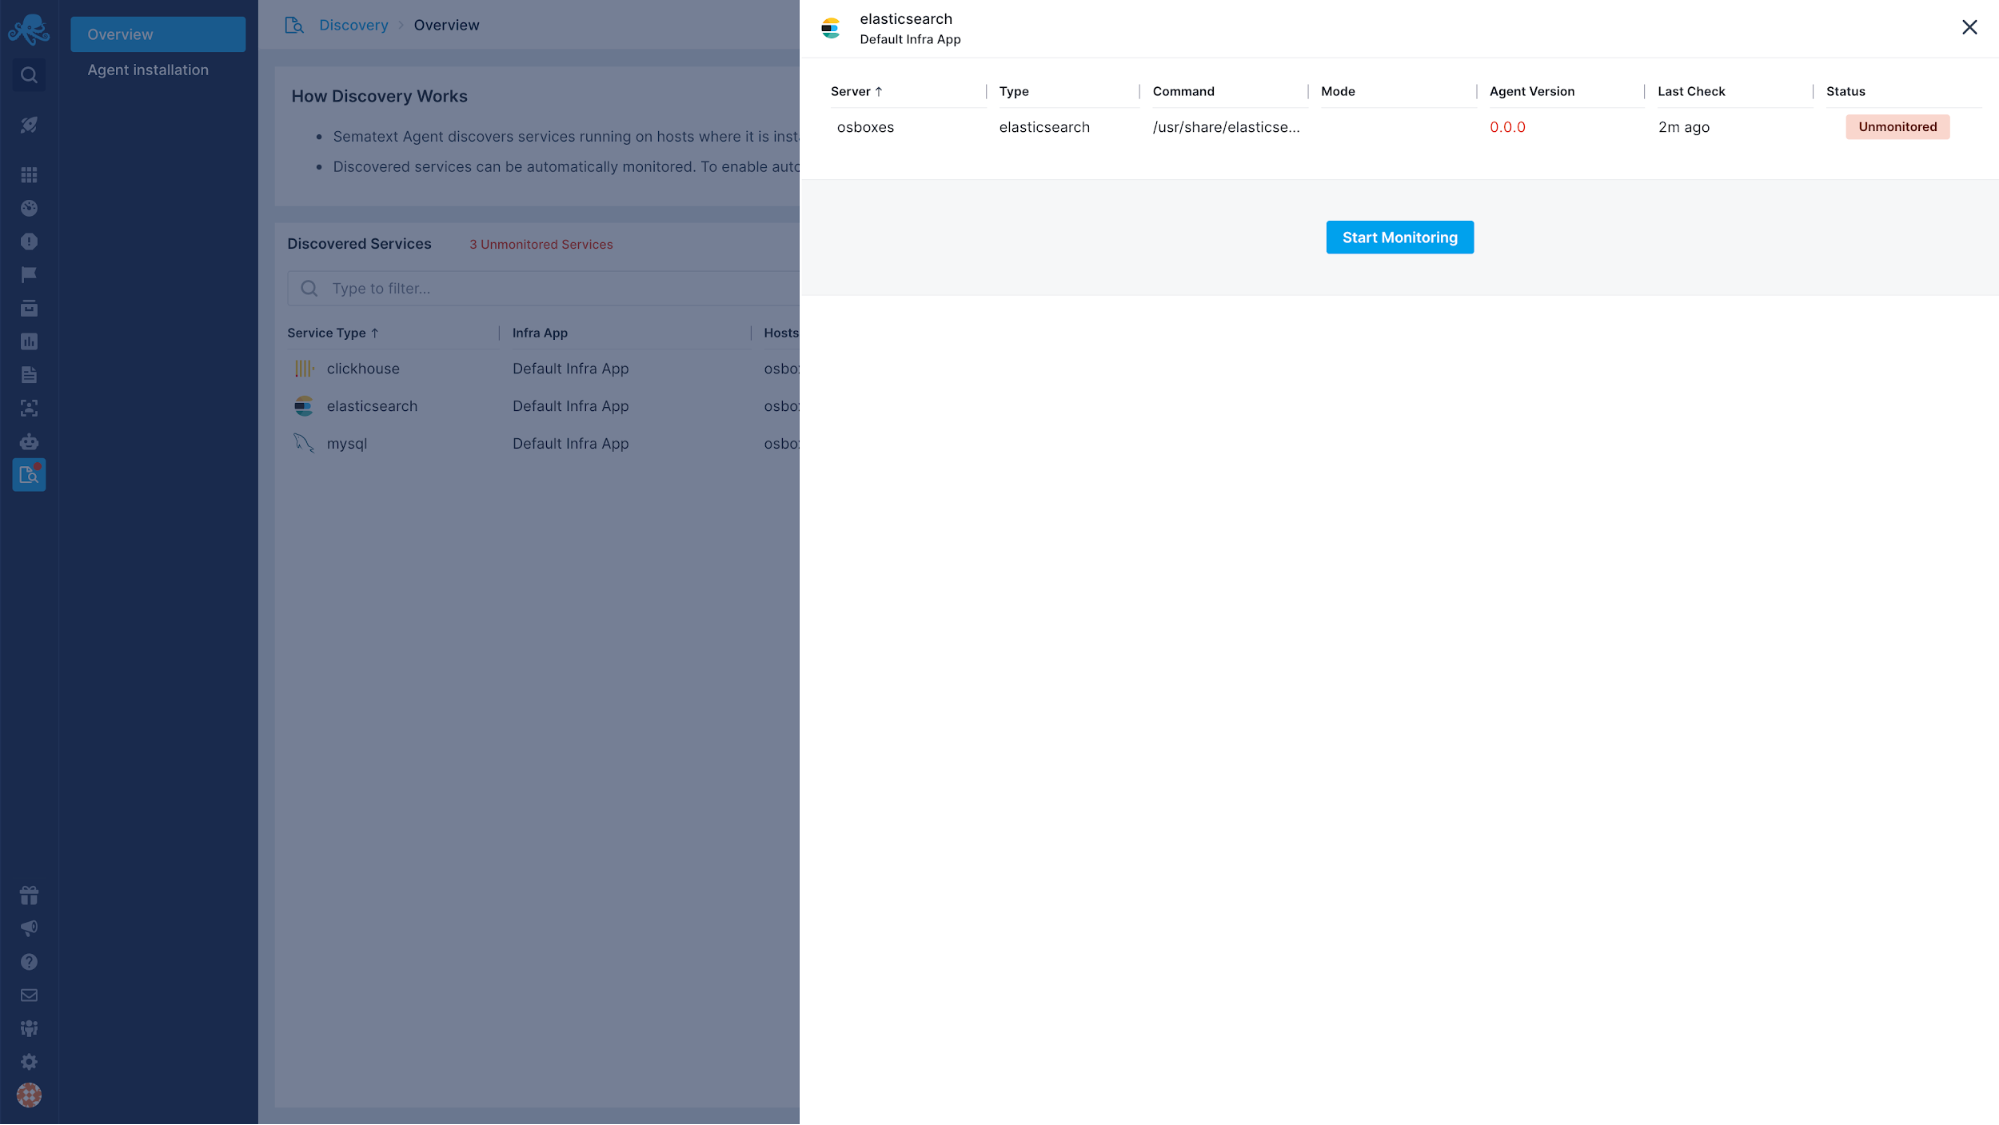Open the settings gear icon in sidebar
1999x1125 pixels.
[x=29, y=1062]
